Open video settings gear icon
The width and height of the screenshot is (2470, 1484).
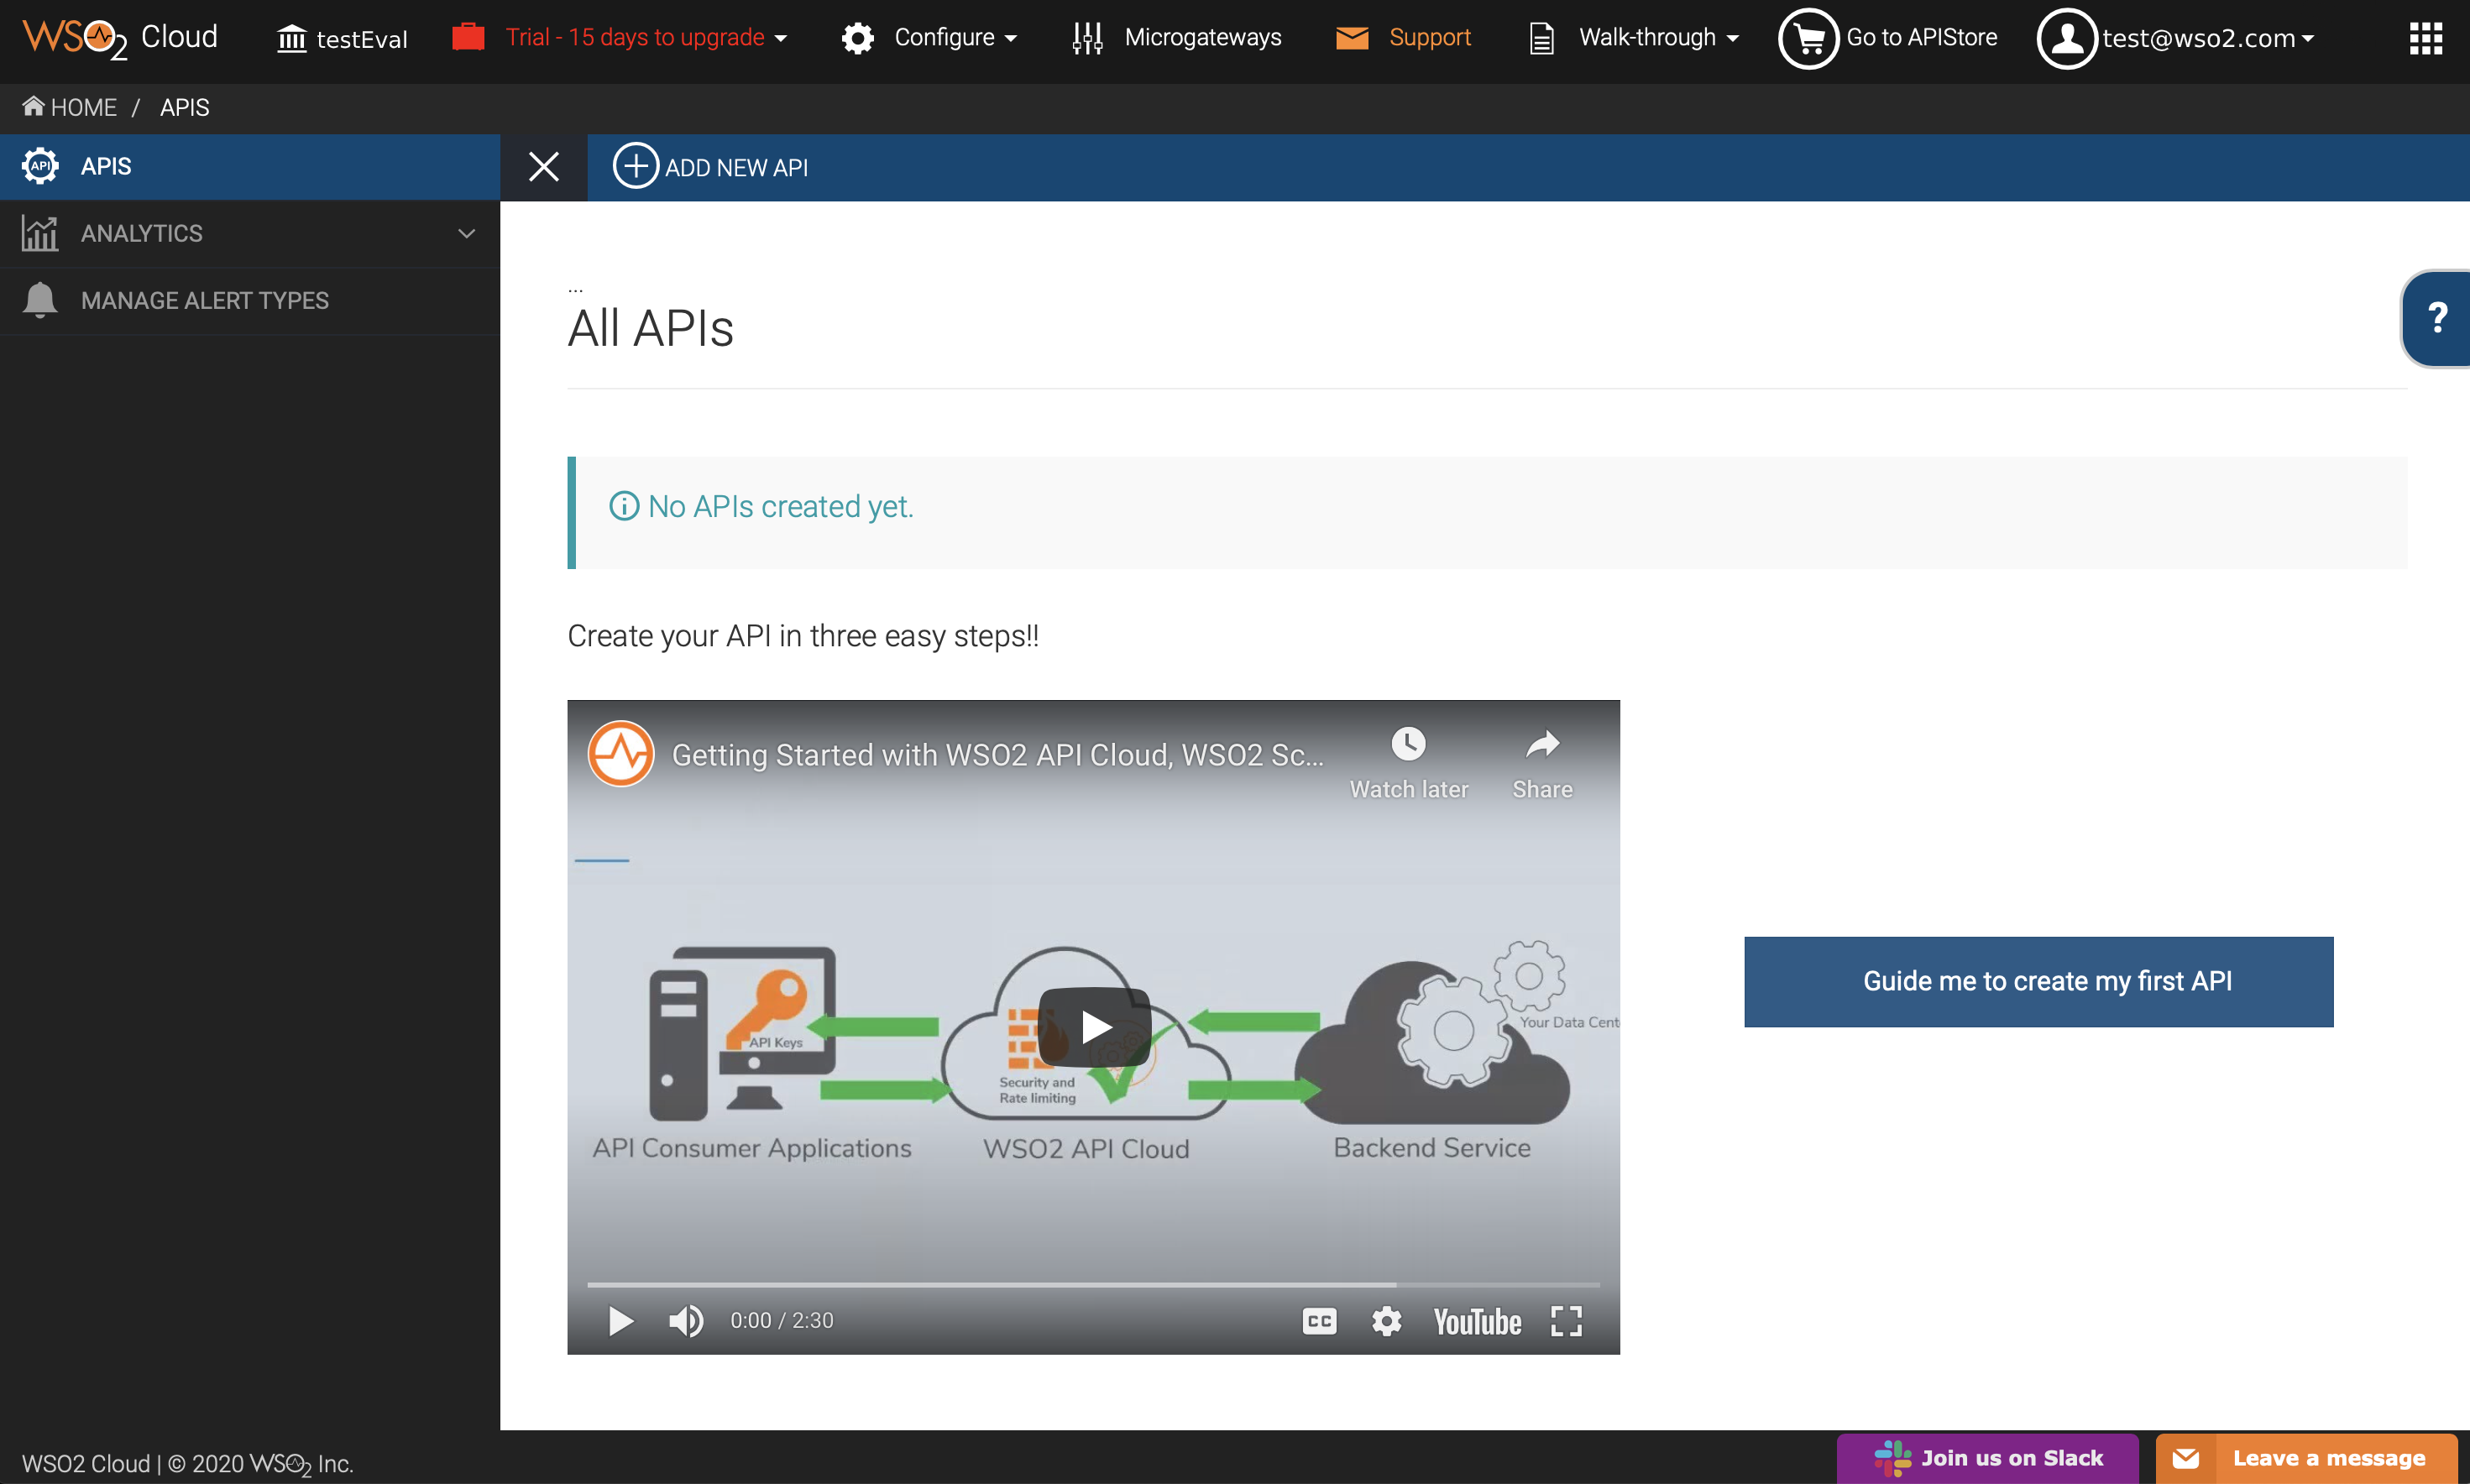[x=1386, y=1320]
